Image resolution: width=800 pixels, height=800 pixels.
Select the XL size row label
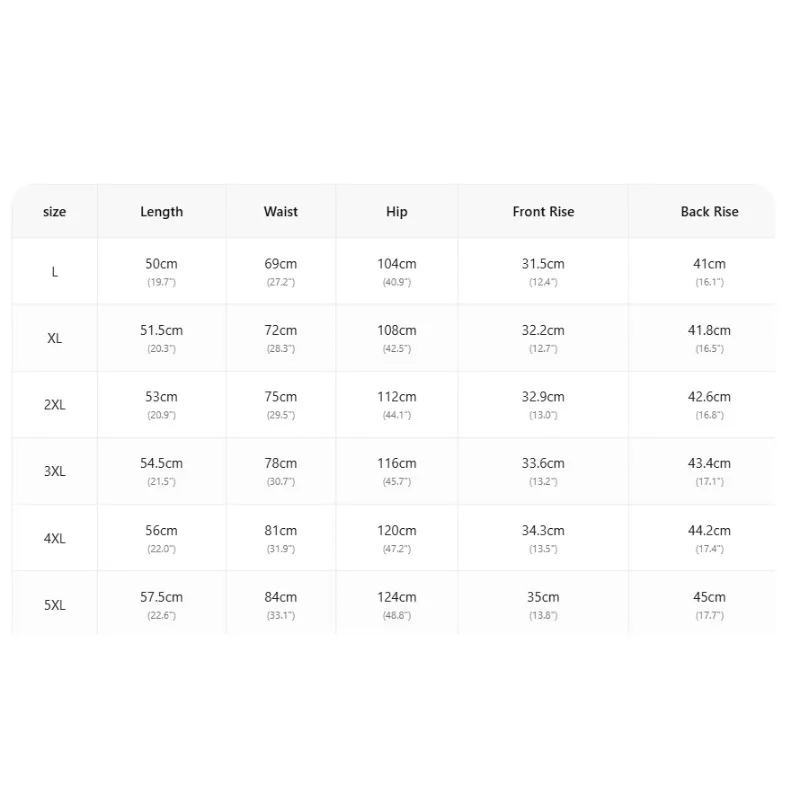click(55, 338)
